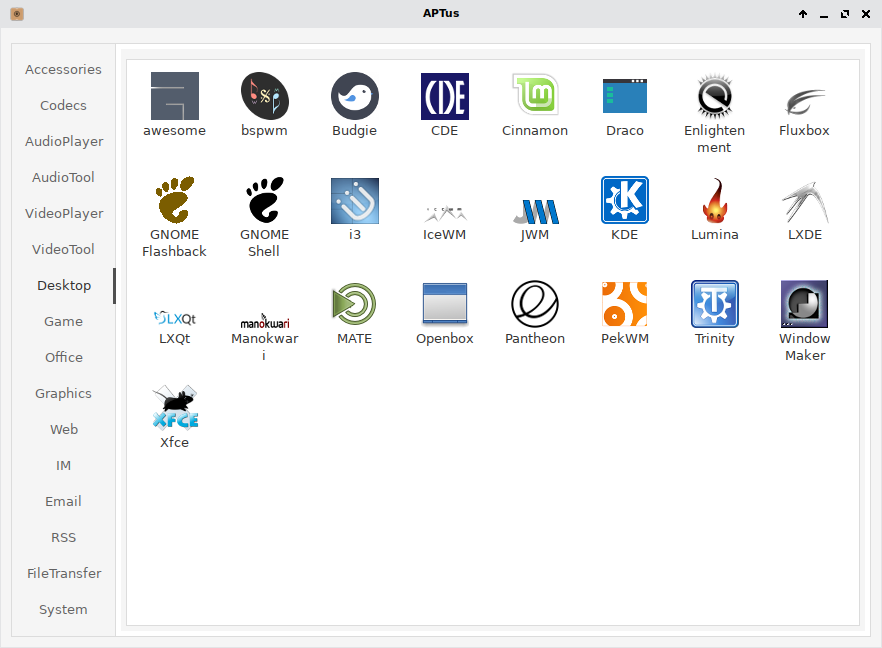Image resolution: width=882 pixels, height=648 pixels.
Task: Click the CDE desktop icon
Action: [x=444, y=96]
